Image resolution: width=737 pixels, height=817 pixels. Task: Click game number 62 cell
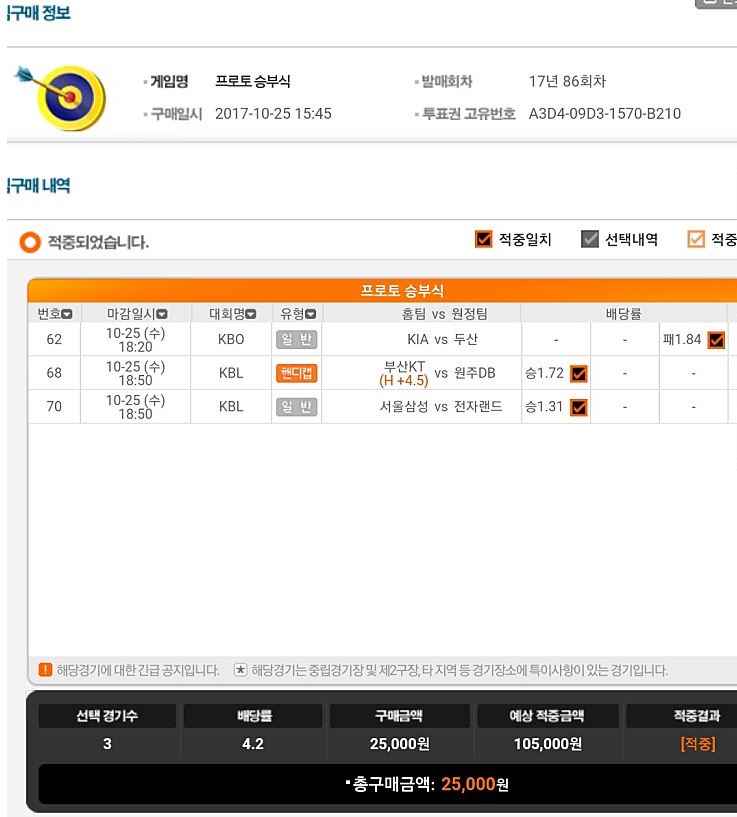pos(54,339)
